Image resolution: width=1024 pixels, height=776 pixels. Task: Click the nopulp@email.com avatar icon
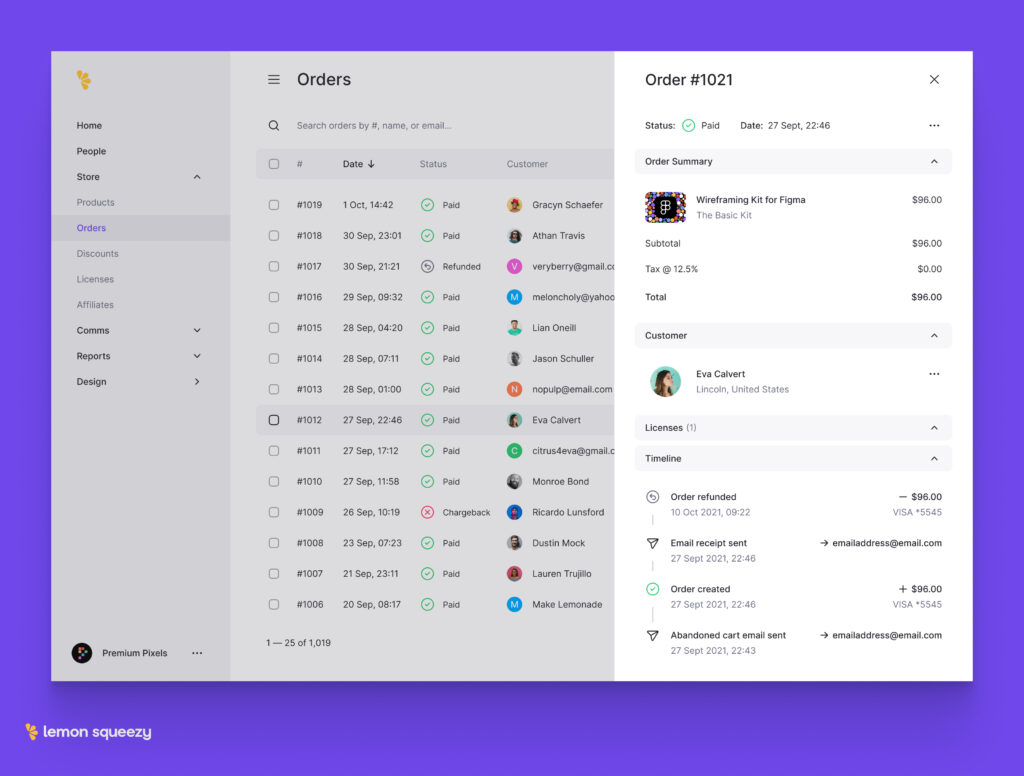[515, 389]
